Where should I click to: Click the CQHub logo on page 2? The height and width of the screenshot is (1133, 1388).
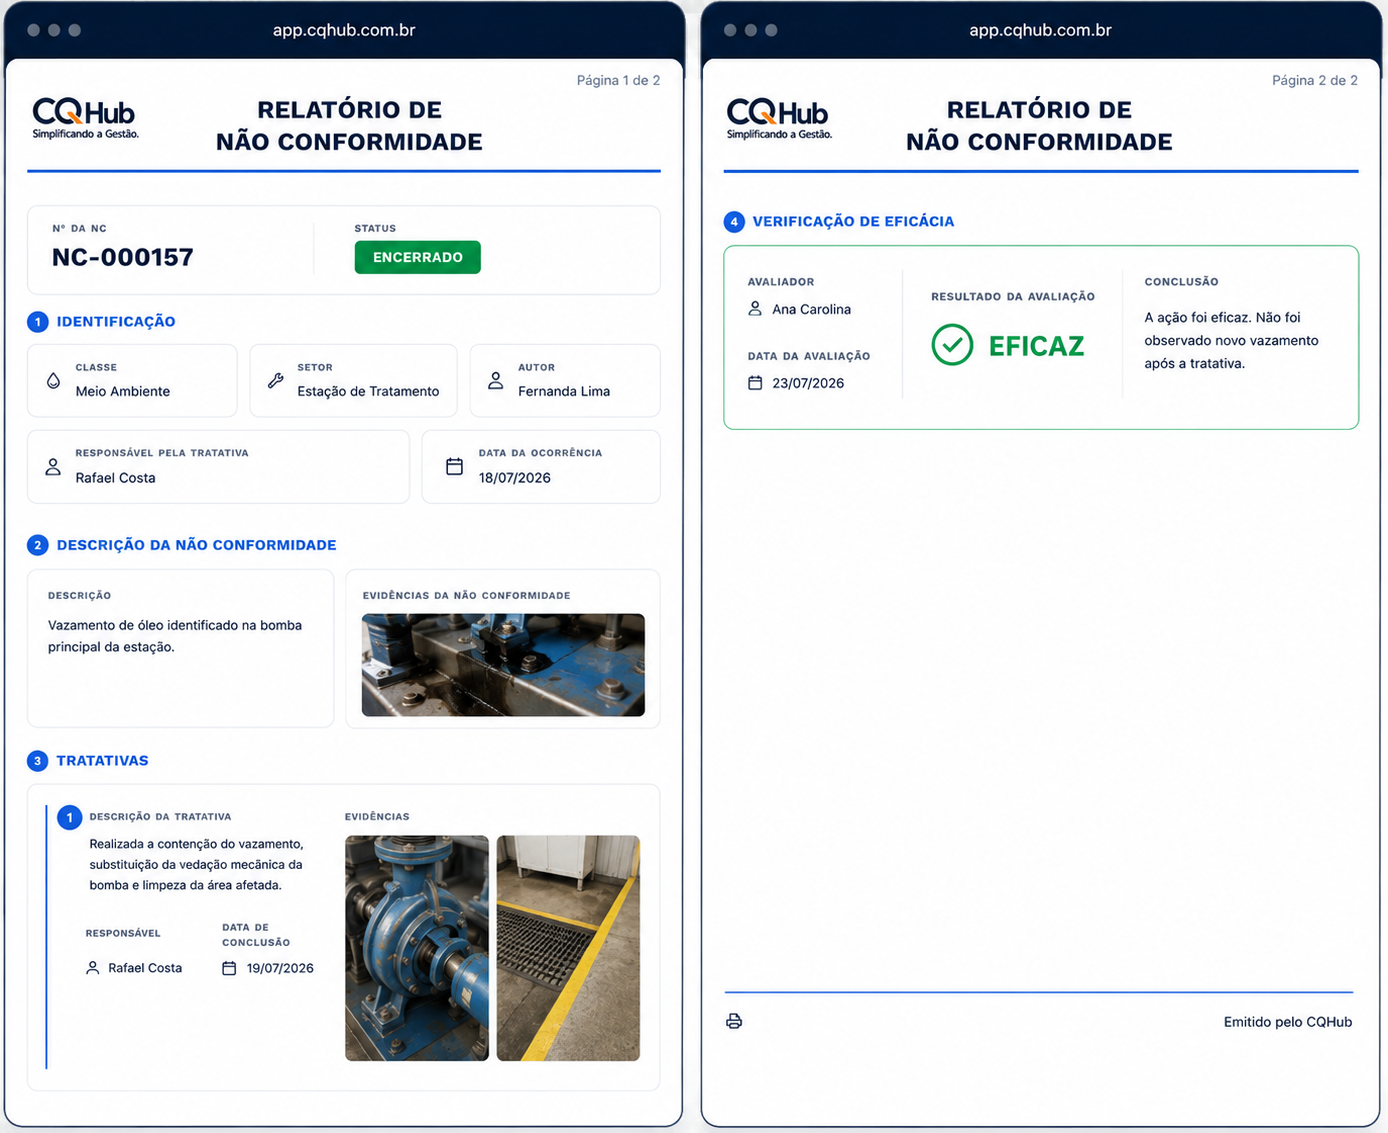[779, 118]
